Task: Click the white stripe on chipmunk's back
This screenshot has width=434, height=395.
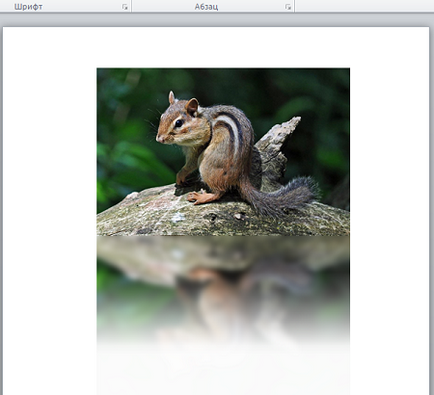Action: 231,130
